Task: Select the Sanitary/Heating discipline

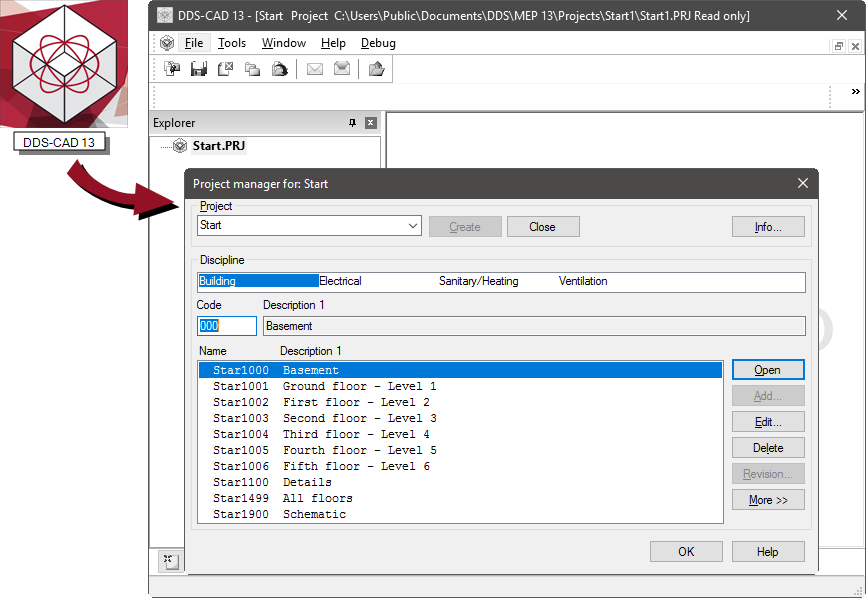Action: pos(478,281)
